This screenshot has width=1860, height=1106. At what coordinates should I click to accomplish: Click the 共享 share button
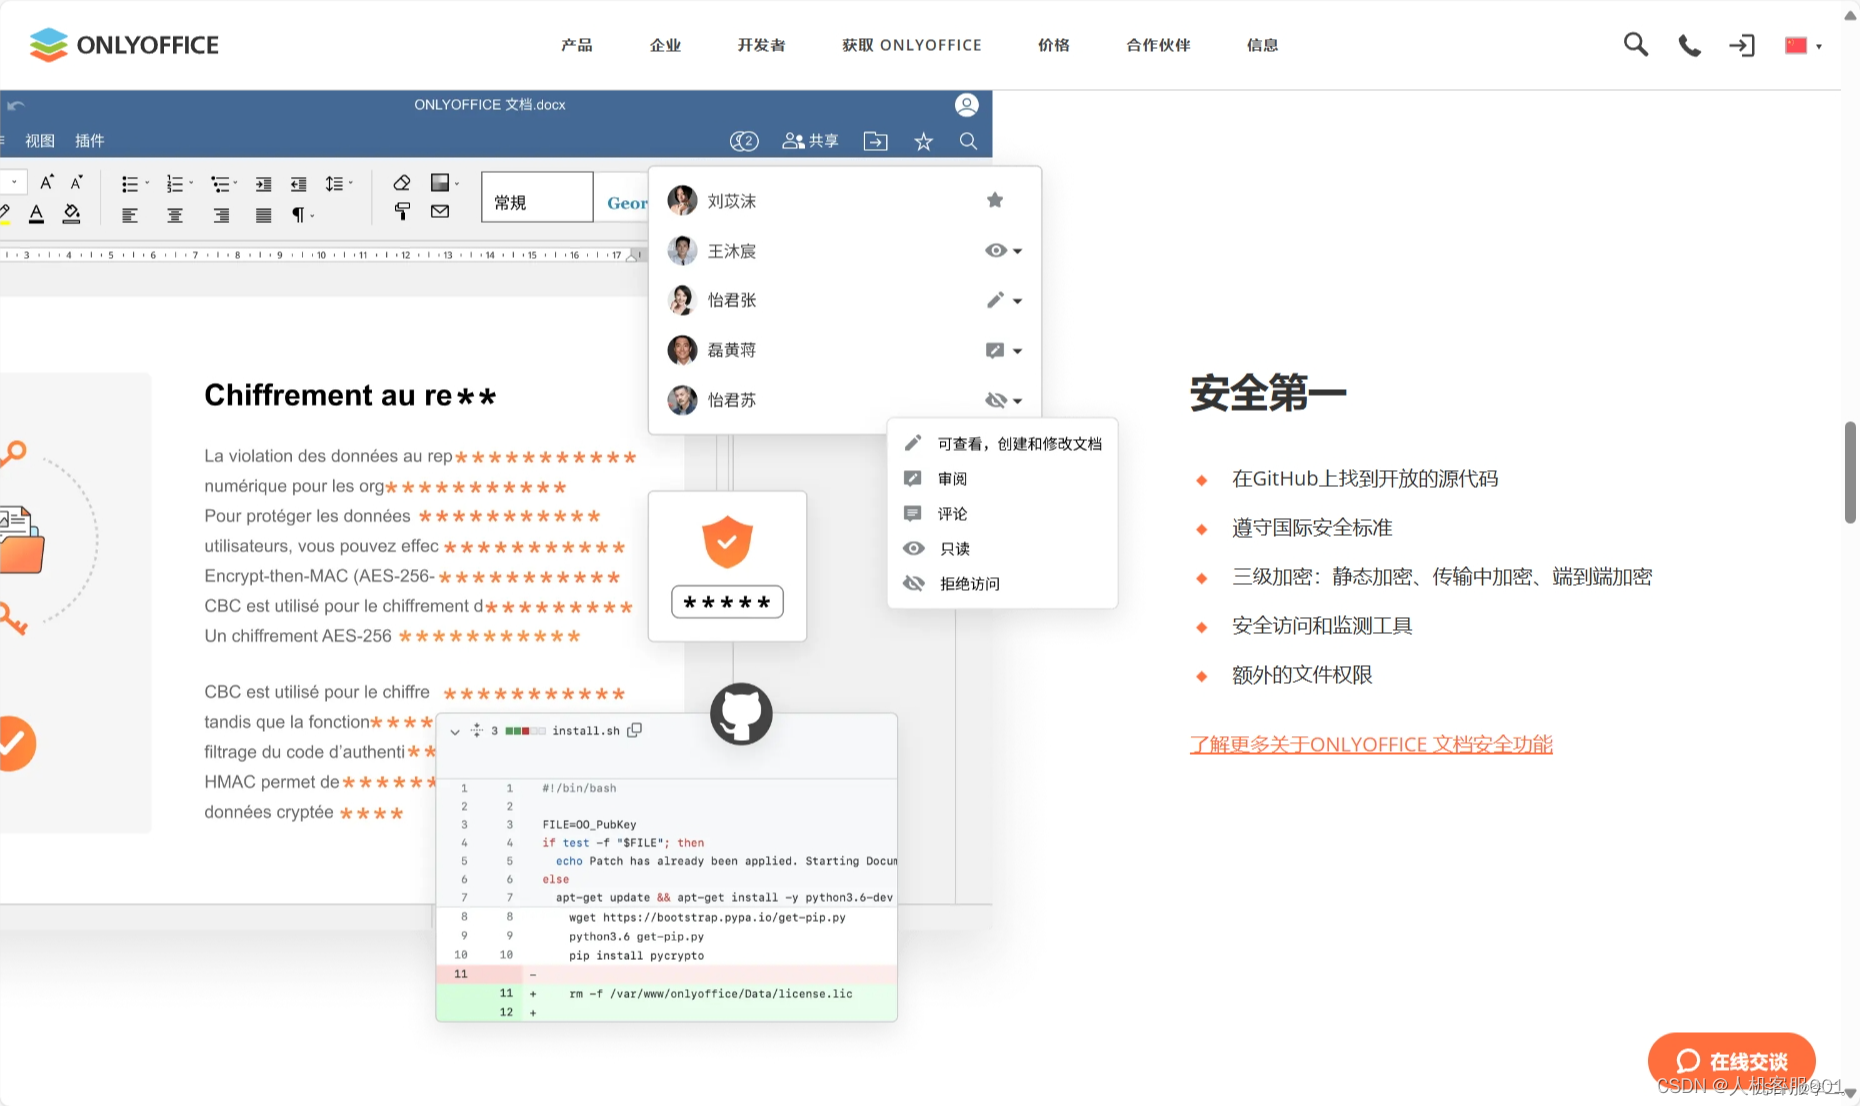[811, 141]
